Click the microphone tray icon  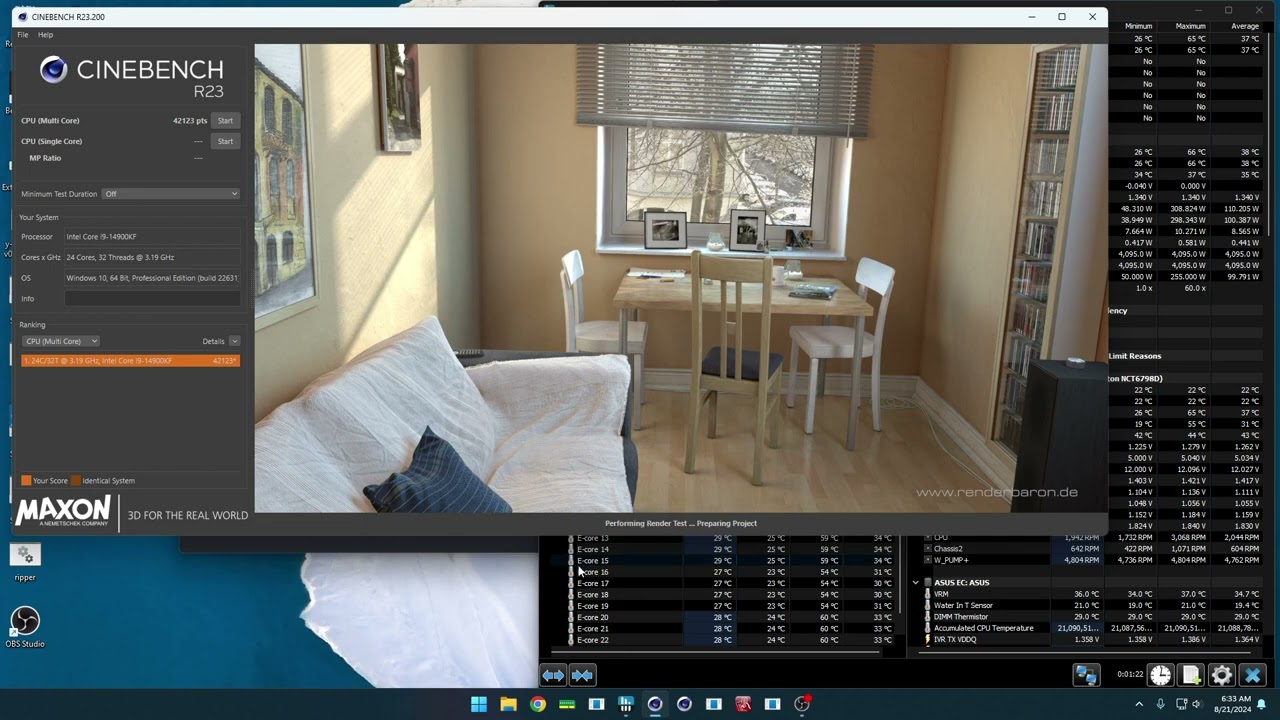[x=1161, y=704]
